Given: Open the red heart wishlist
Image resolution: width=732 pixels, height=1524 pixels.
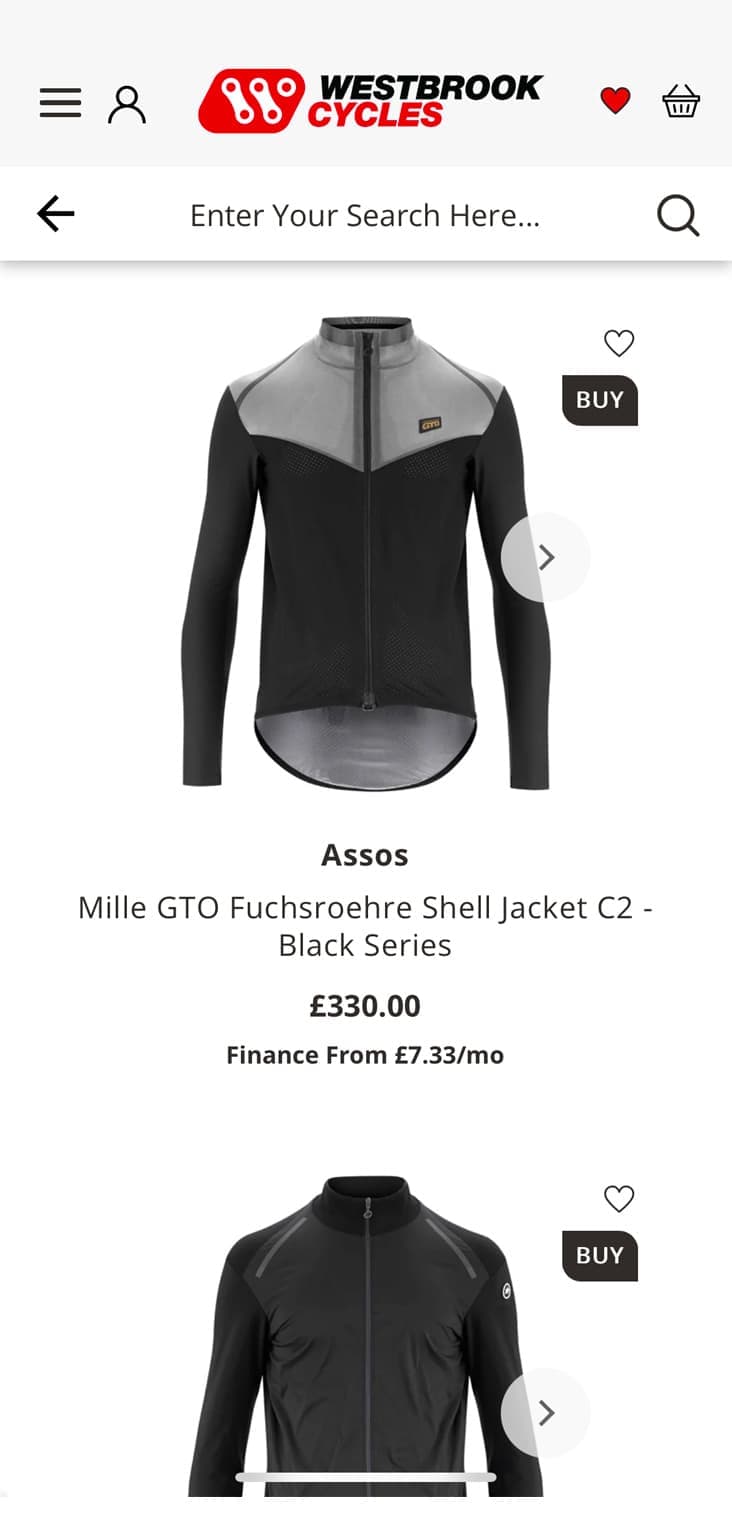Looking at the screenshot, I should coord(615,101).
